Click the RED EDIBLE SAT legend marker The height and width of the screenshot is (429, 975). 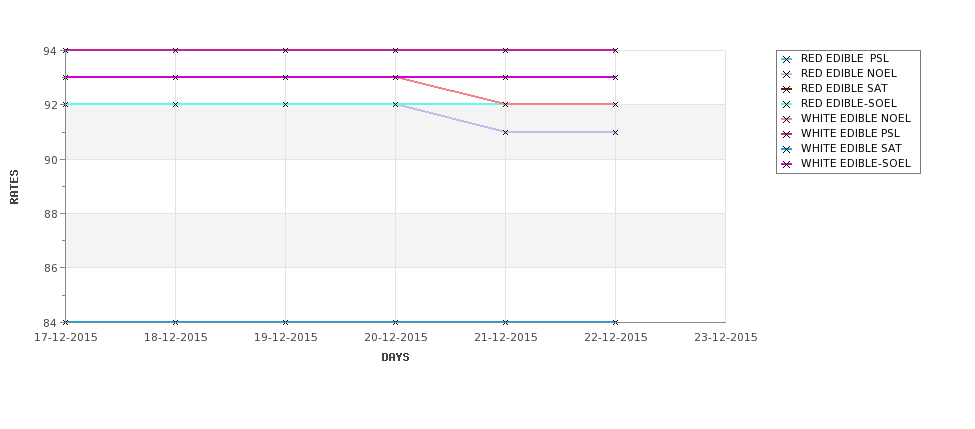(x=787, y=89)
